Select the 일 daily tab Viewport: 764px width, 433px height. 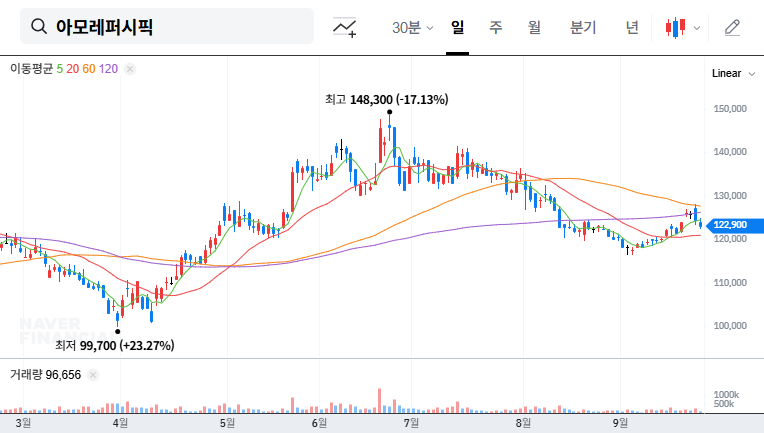(x=457, y=27)
